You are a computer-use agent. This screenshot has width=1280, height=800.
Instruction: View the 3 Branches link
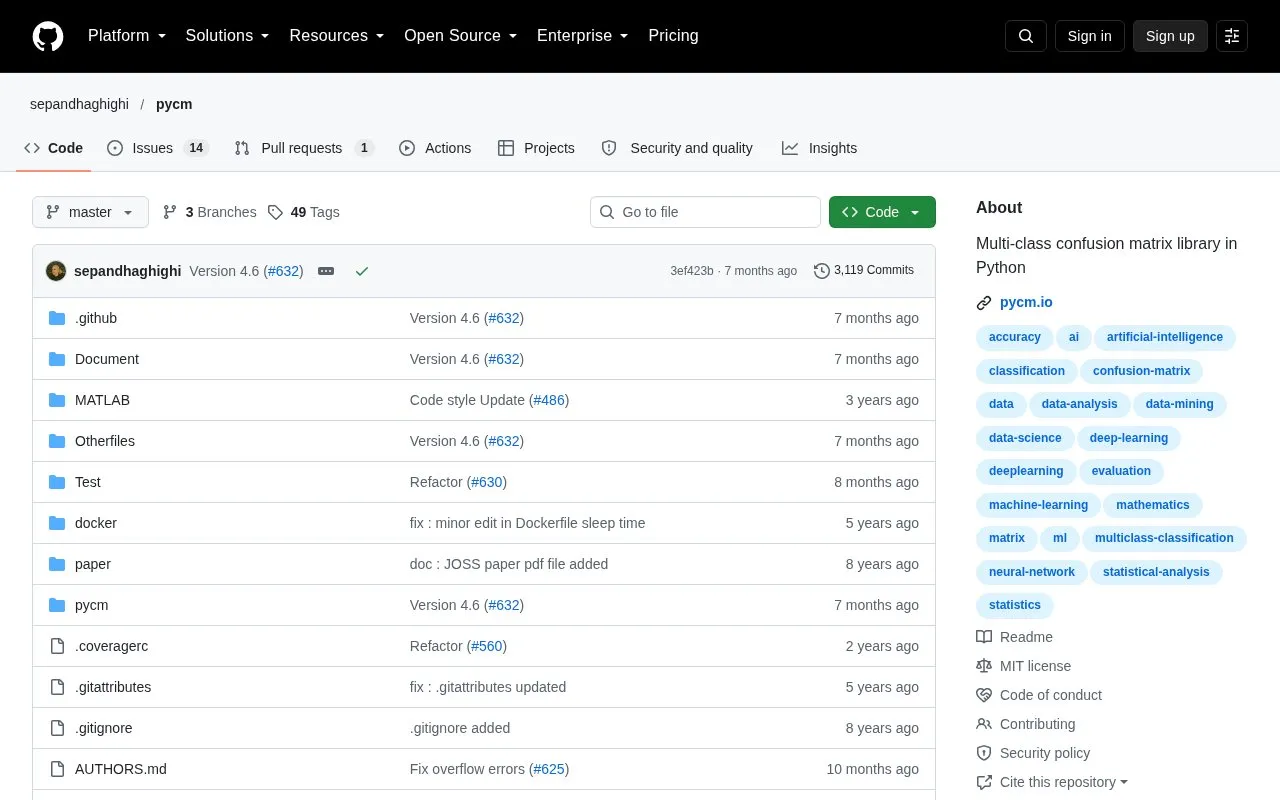pyautogui.click(x=209, y=212)
